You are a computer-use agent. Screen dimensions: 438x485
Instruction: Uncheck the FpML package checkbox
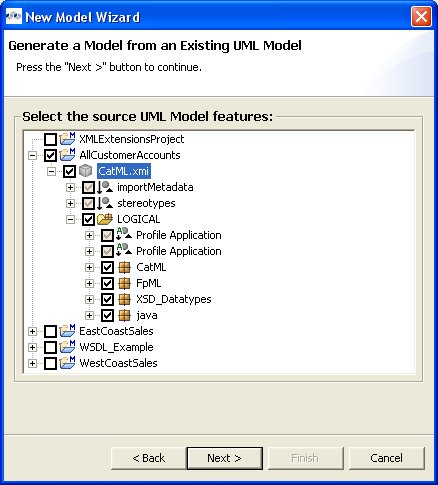107,283
